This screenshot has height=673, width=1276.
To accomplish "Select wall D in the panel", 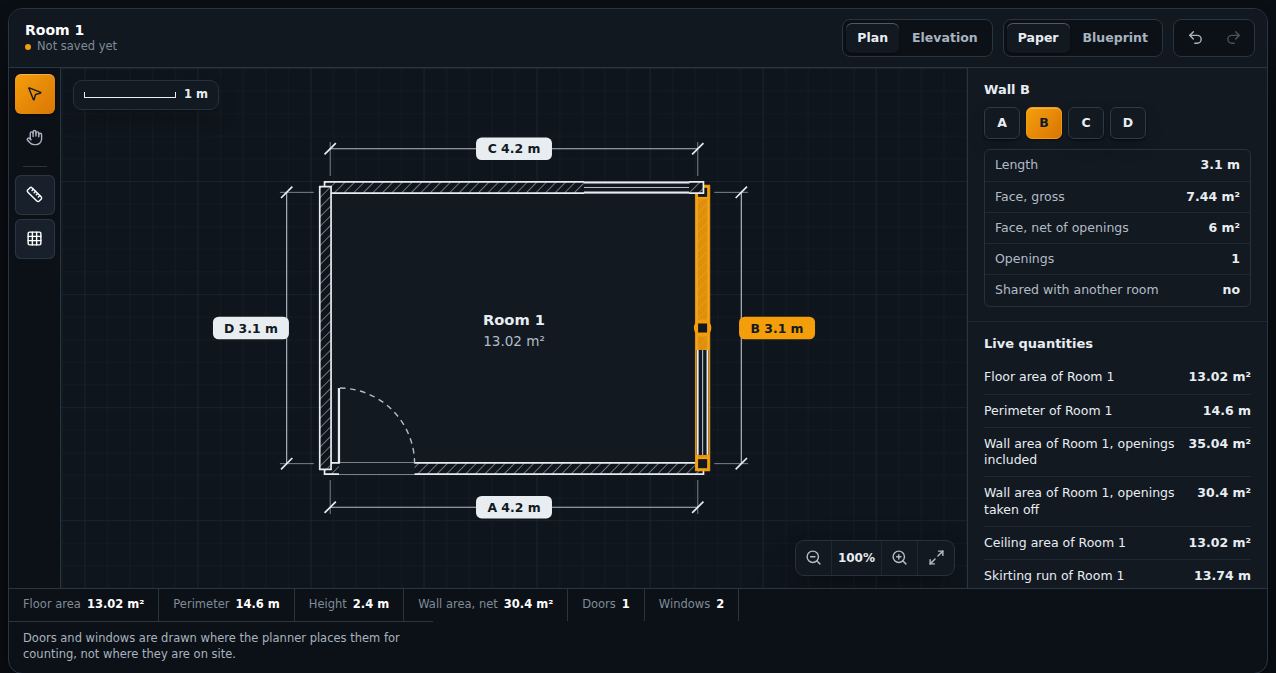I will click(x=1128, y=123).
